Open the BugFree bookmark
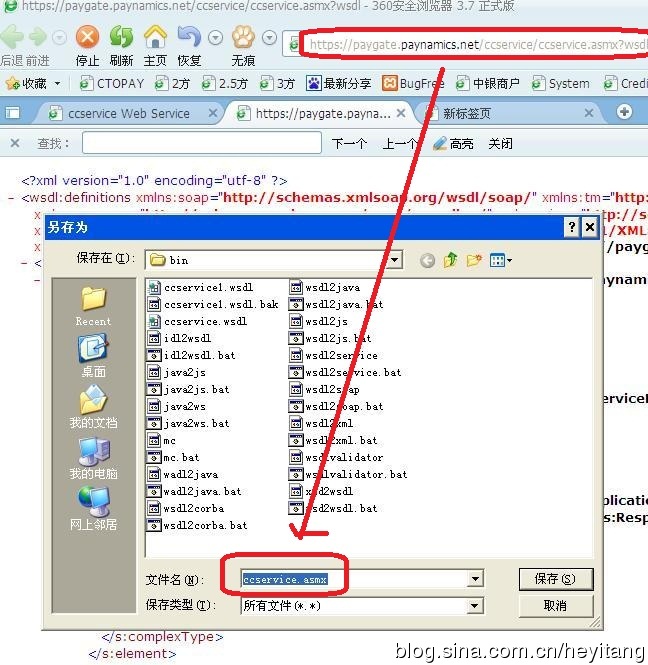The width and height of the screenshot is (648, 665). (x=413, y=84)
